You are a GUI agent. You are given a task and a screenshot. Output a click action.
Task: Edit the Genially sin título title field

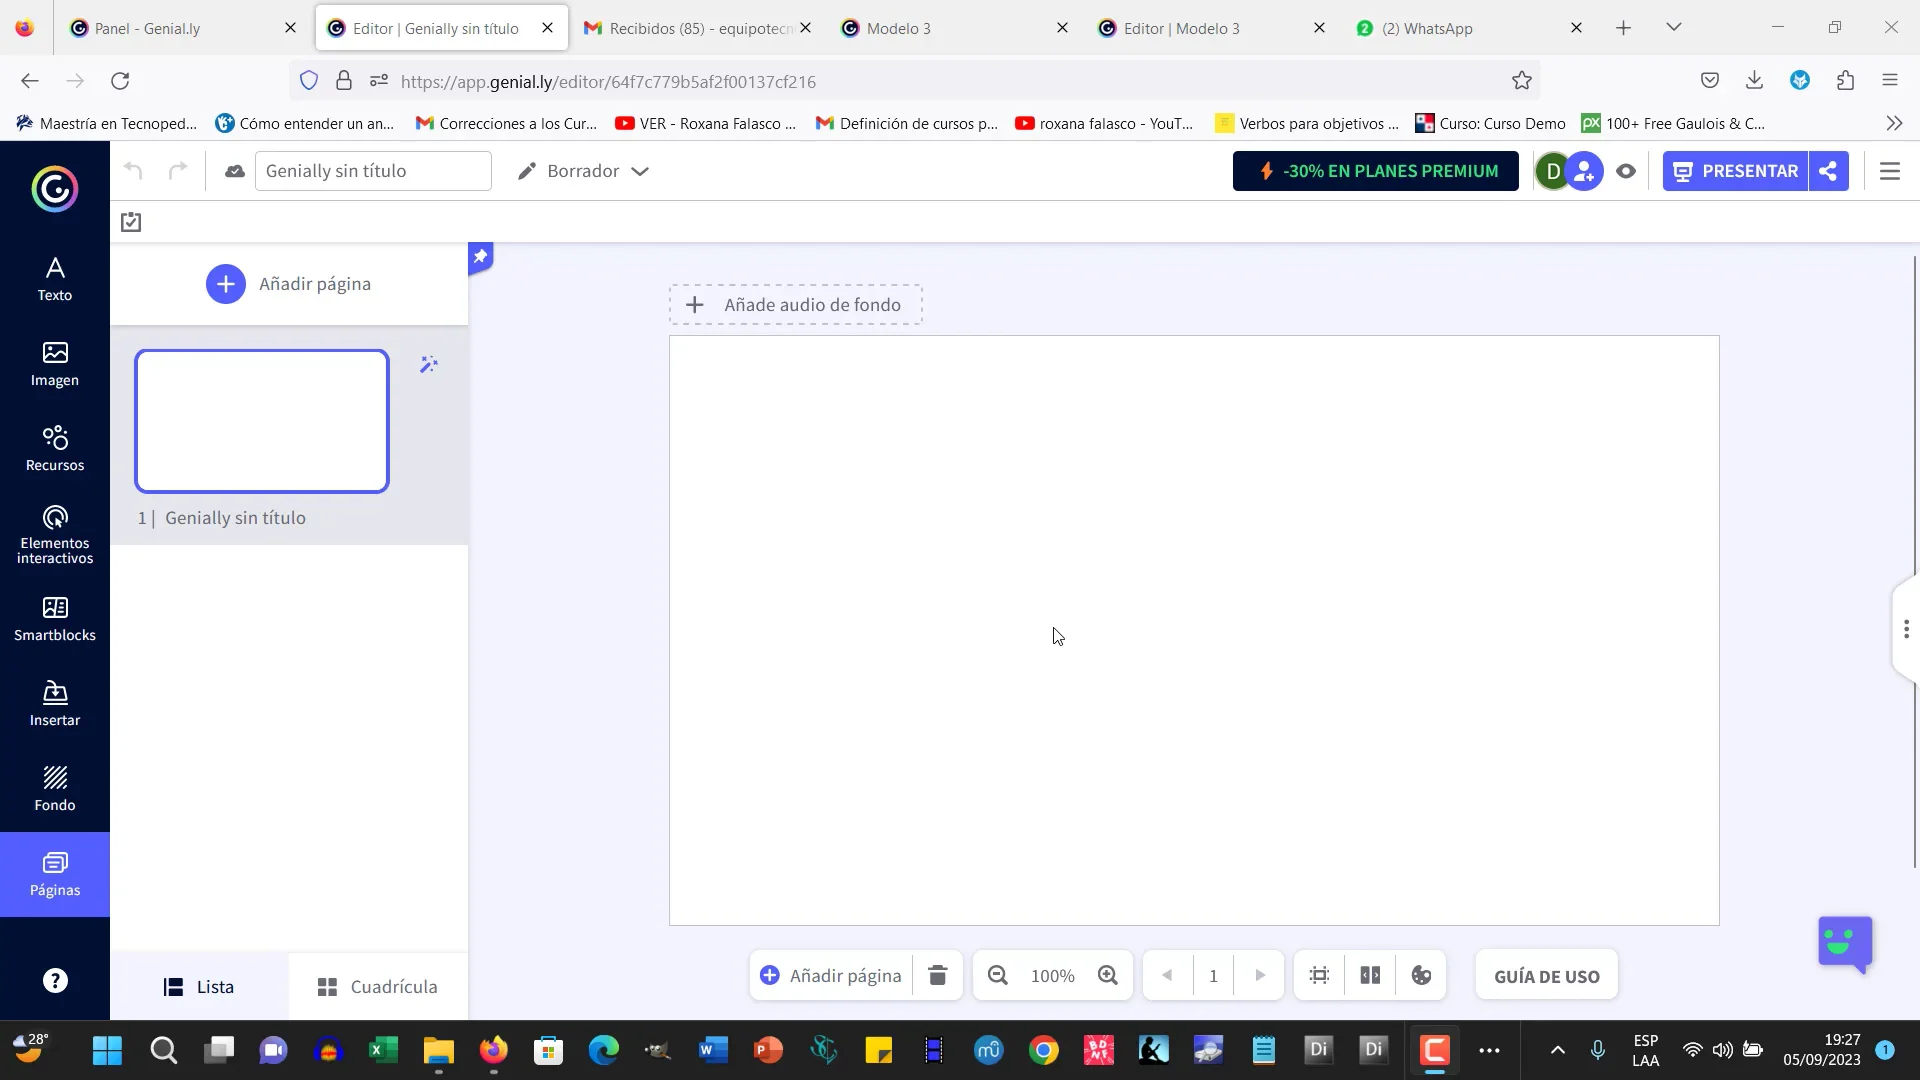coord(373,171)
